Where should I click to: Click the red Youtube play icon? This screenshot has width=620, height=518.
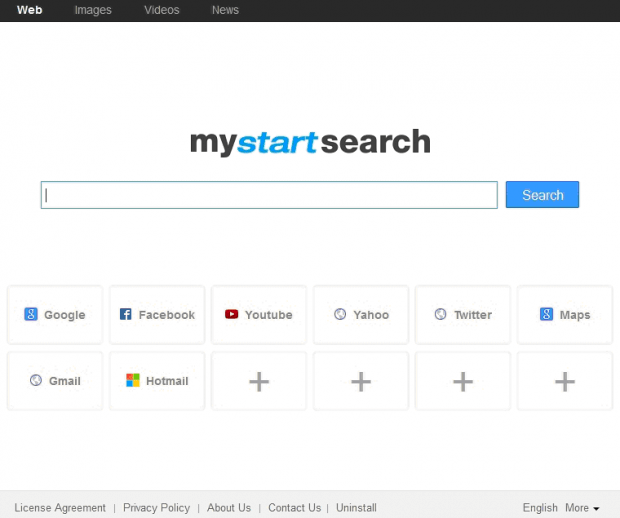coord(231,314)
